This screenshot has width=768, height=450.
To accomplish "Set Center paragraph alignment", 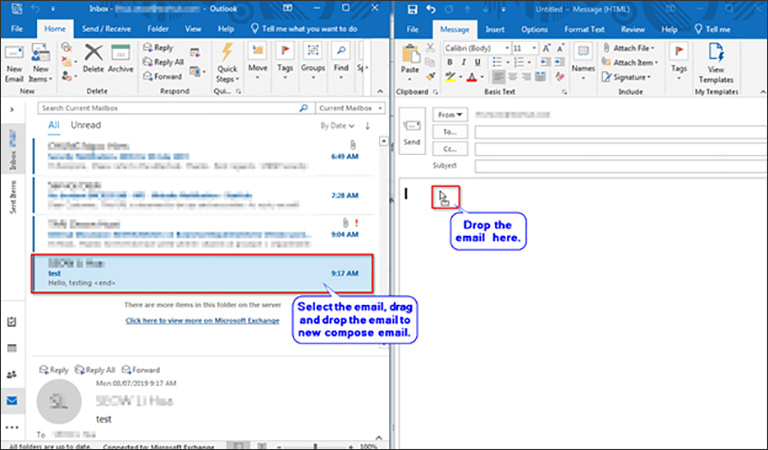I will [513, 76].
